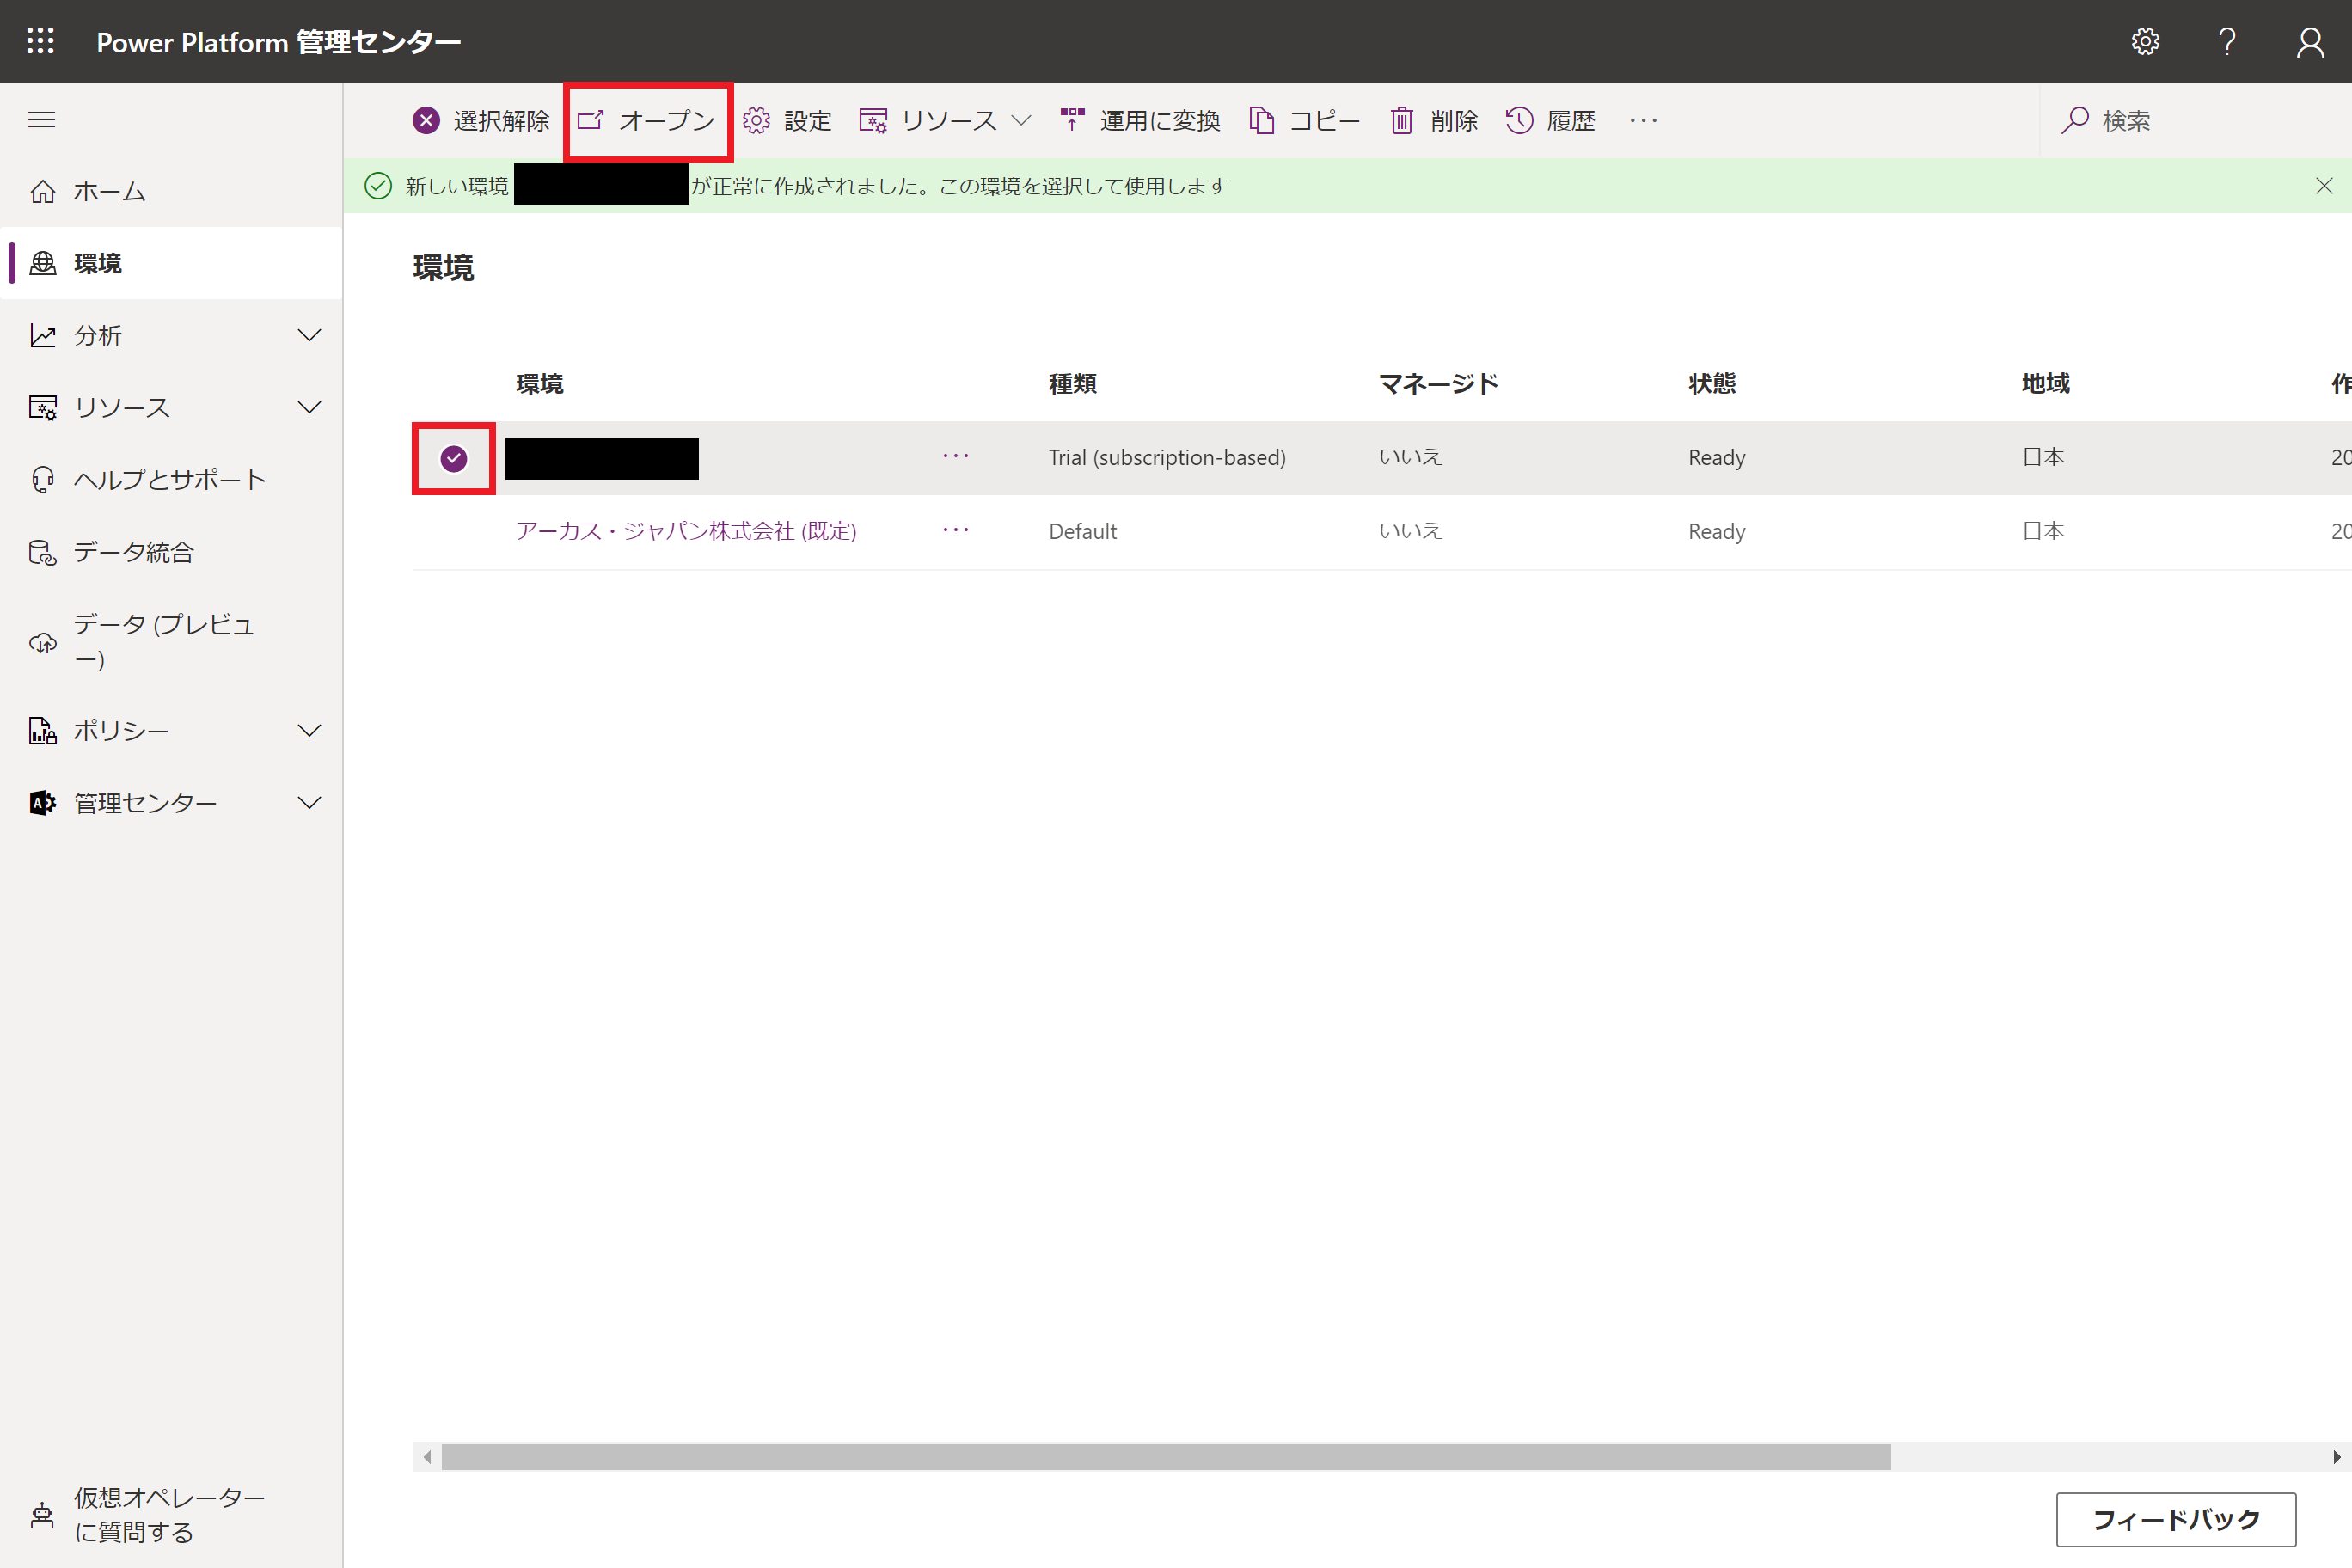Image resolution: width=2352 pixels, height=1568 pixels.
Task: Open the Trial environment row ellipsis menu
Action: (x=956, y=456)
